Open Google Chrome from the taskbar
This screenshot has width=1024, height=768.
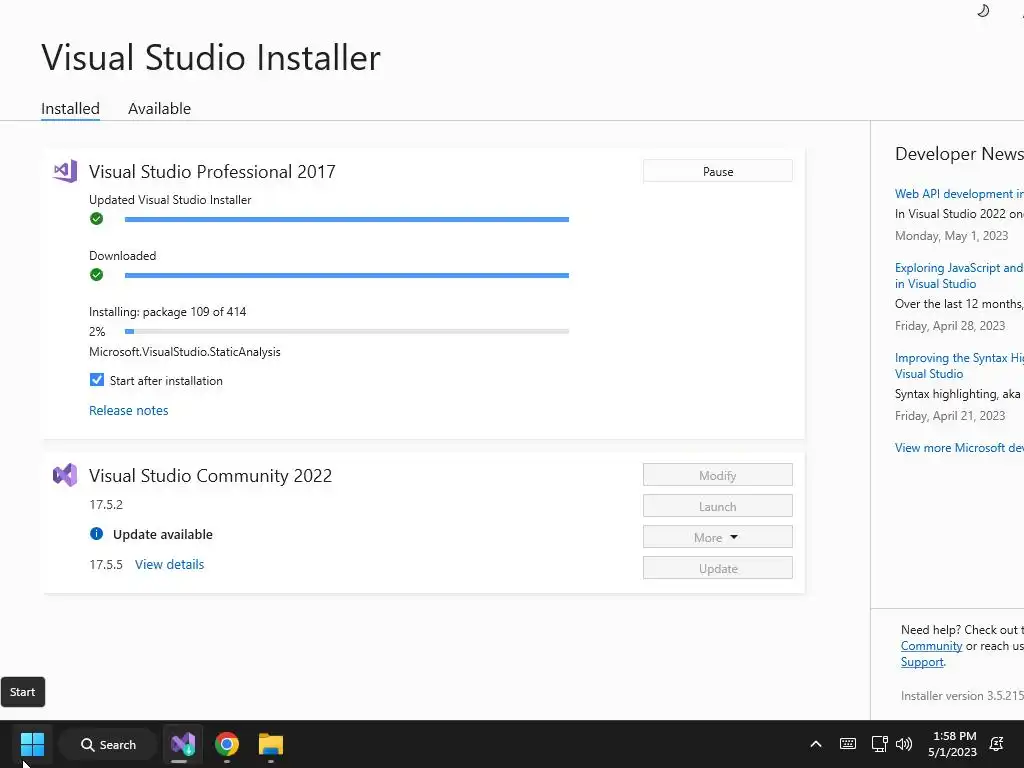(x=227, y=744)
